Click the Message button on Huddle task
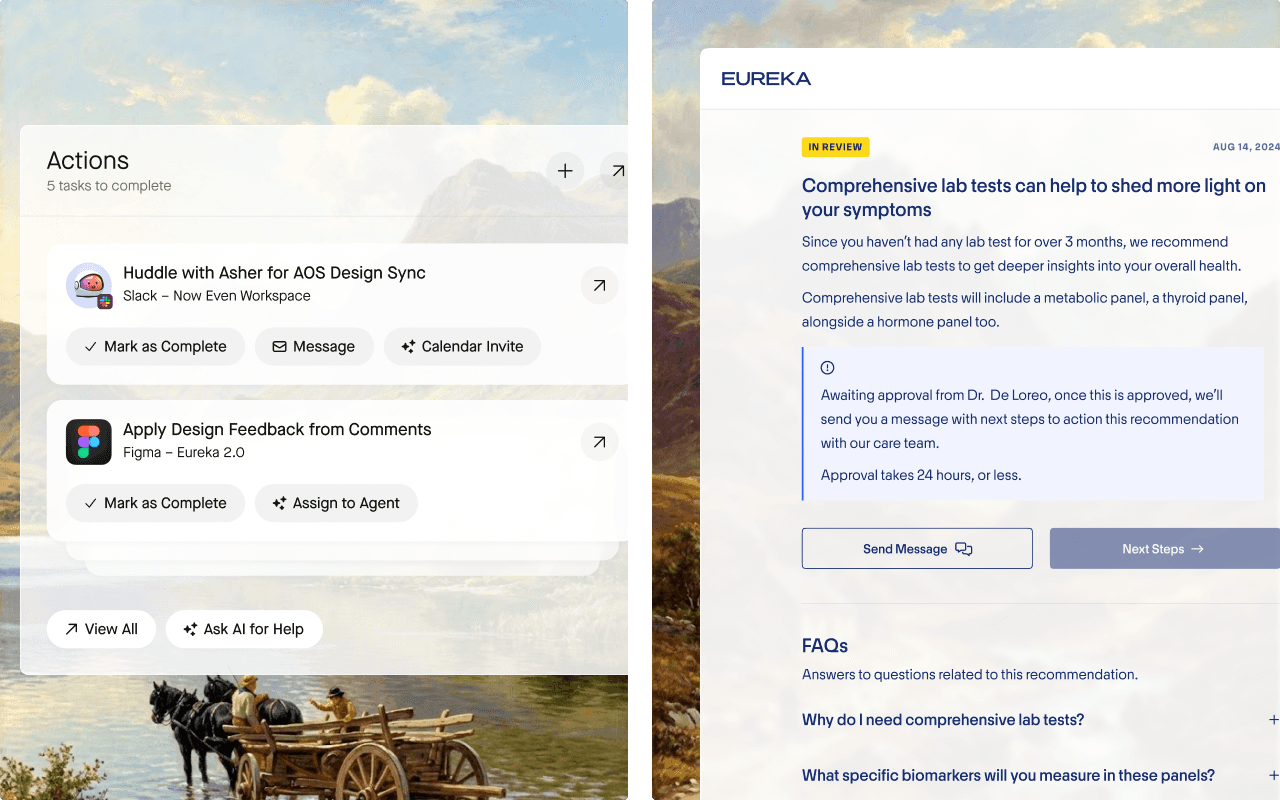1280x800 pixels. click(x=314, y=346)
